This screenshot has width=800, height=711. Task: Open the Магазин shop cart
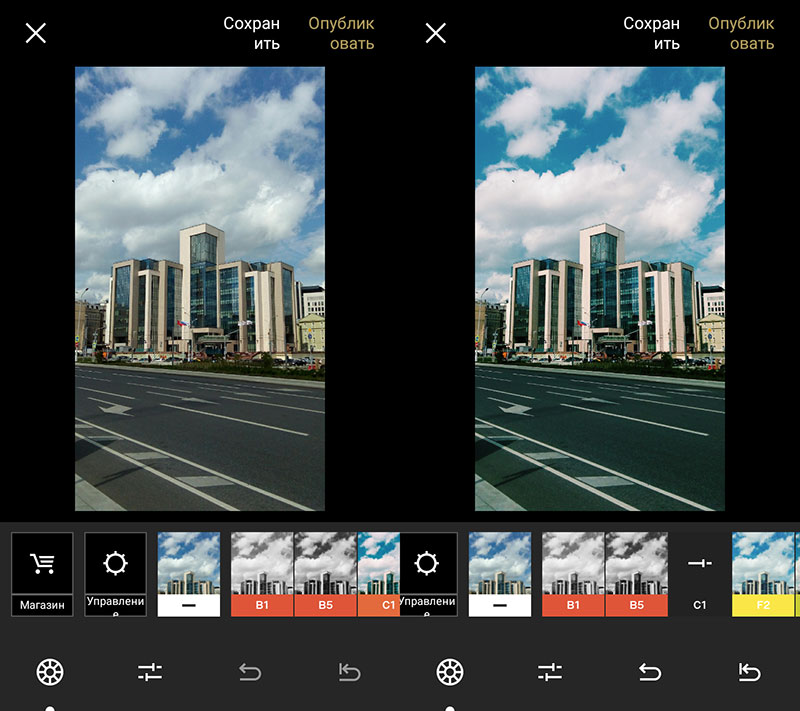pos(42,574)
